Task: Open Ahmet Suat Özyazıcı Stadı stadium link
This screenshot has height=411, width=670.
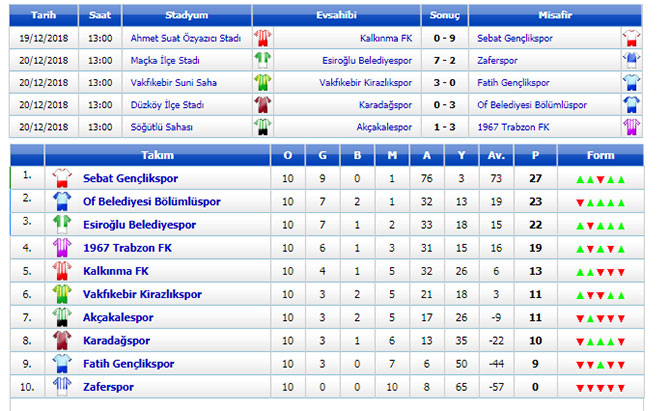Action: [x=186, y=38]
